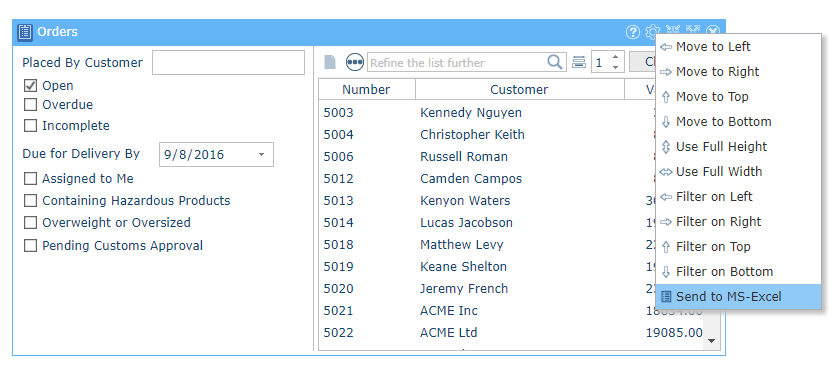Viewport: 839px width, 375px height.
Task: Click the collapse-inward arrows icon in header
Action: coord(673,28)
